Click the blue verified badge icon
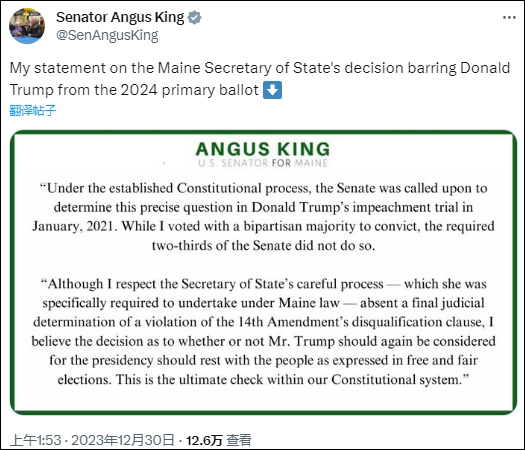 tap(195, 17)
